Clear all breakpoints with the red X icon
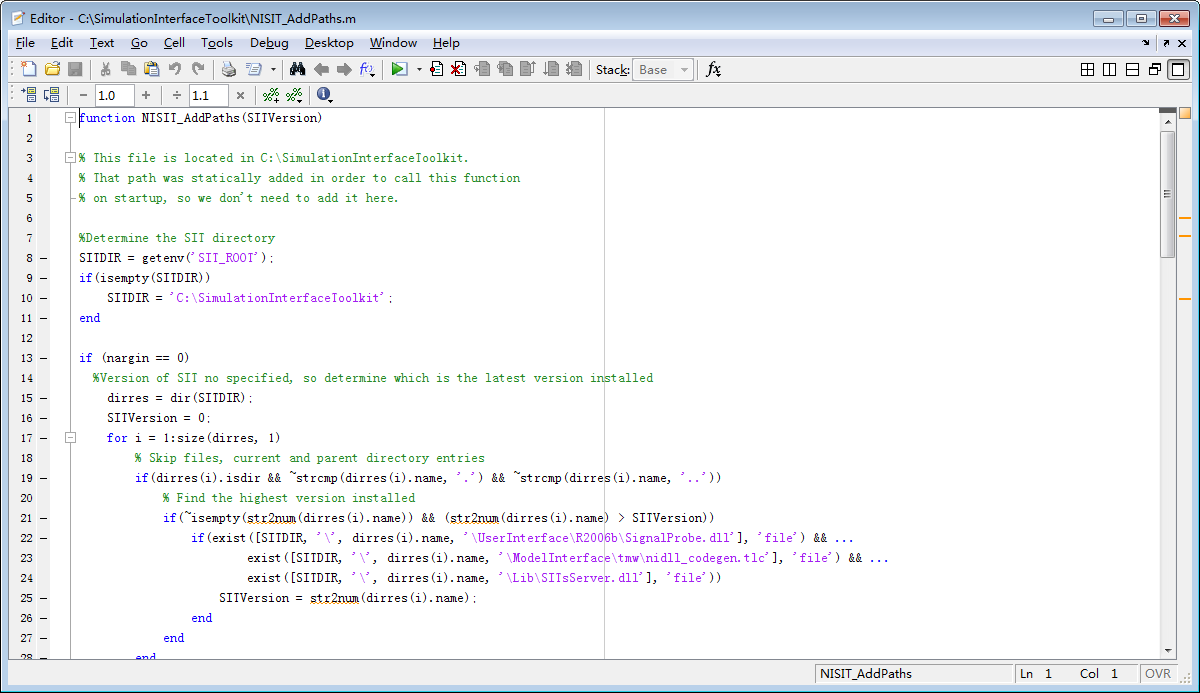 tap(458, 68)
